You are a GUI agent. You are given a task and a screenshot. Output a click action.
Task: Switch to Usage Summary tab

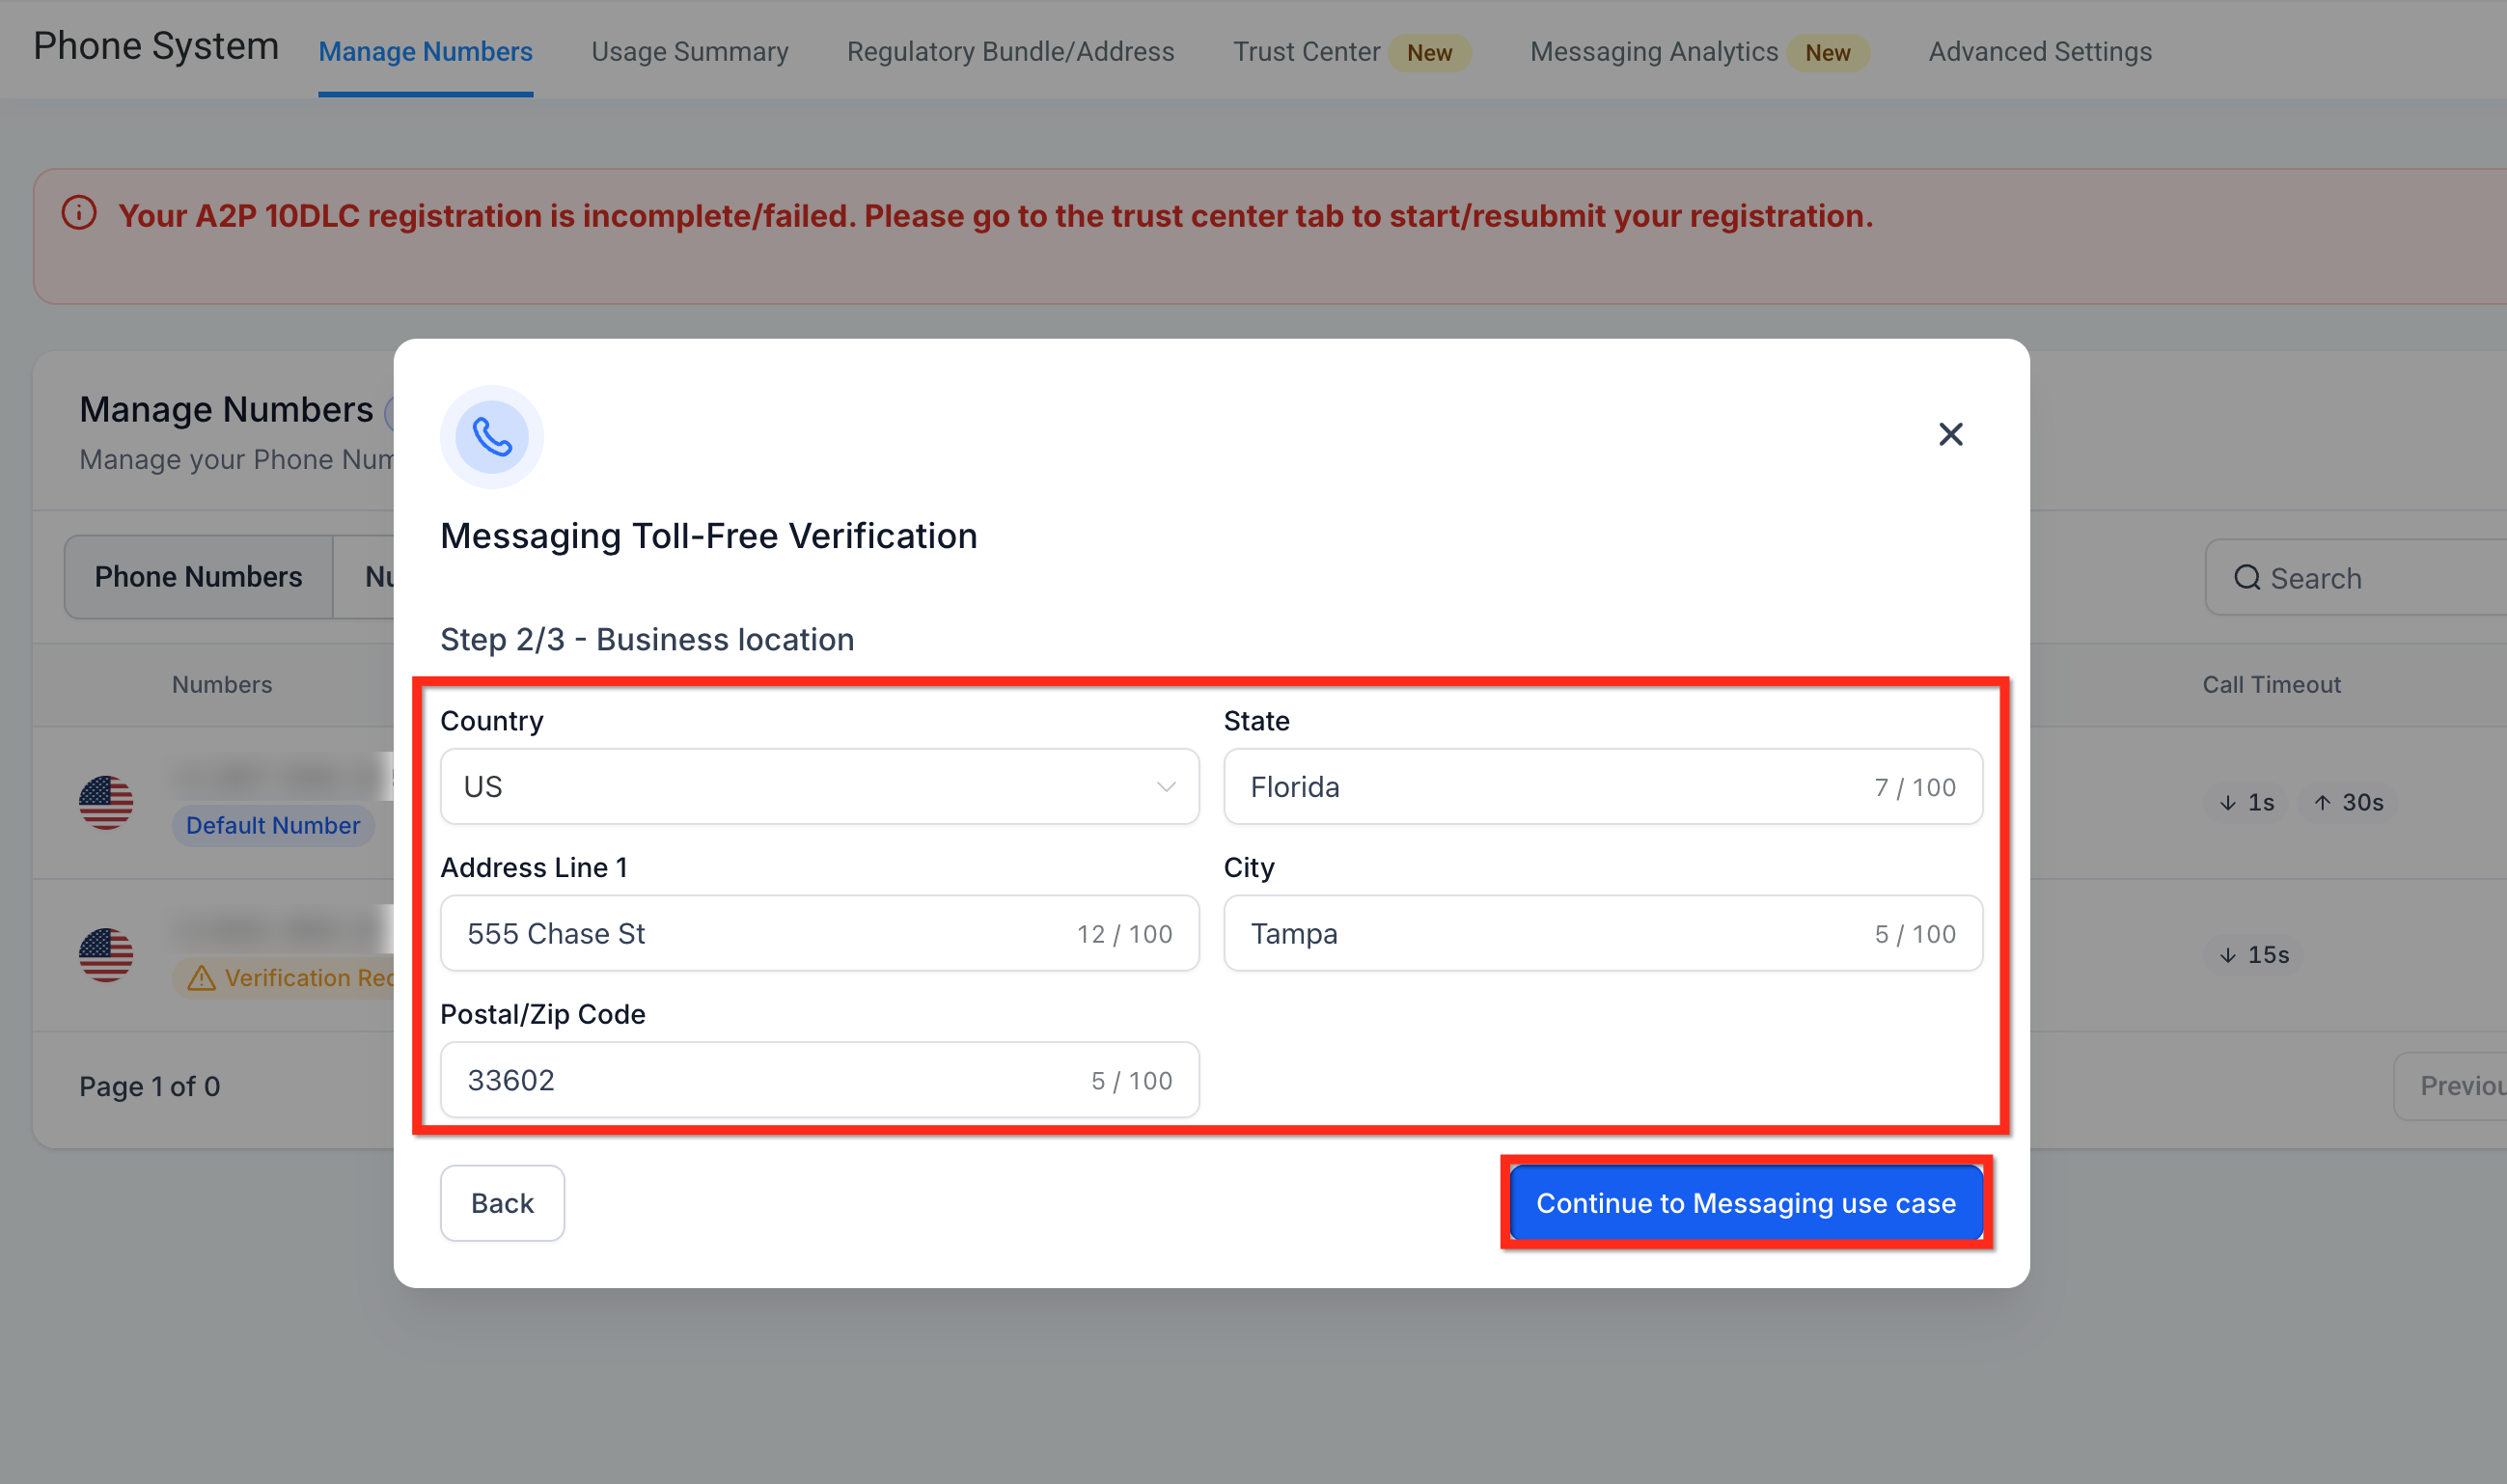click(x=689, y=52)
